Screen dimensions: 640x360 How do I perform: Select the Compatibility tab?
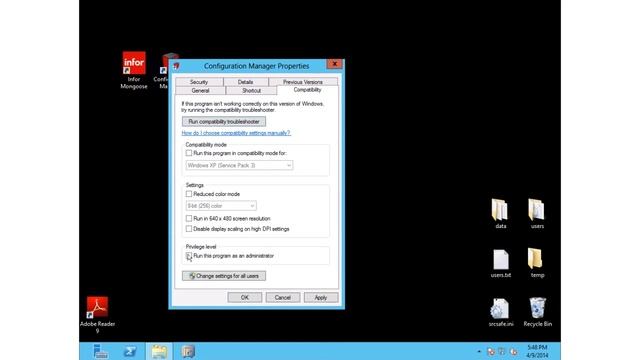307,90
